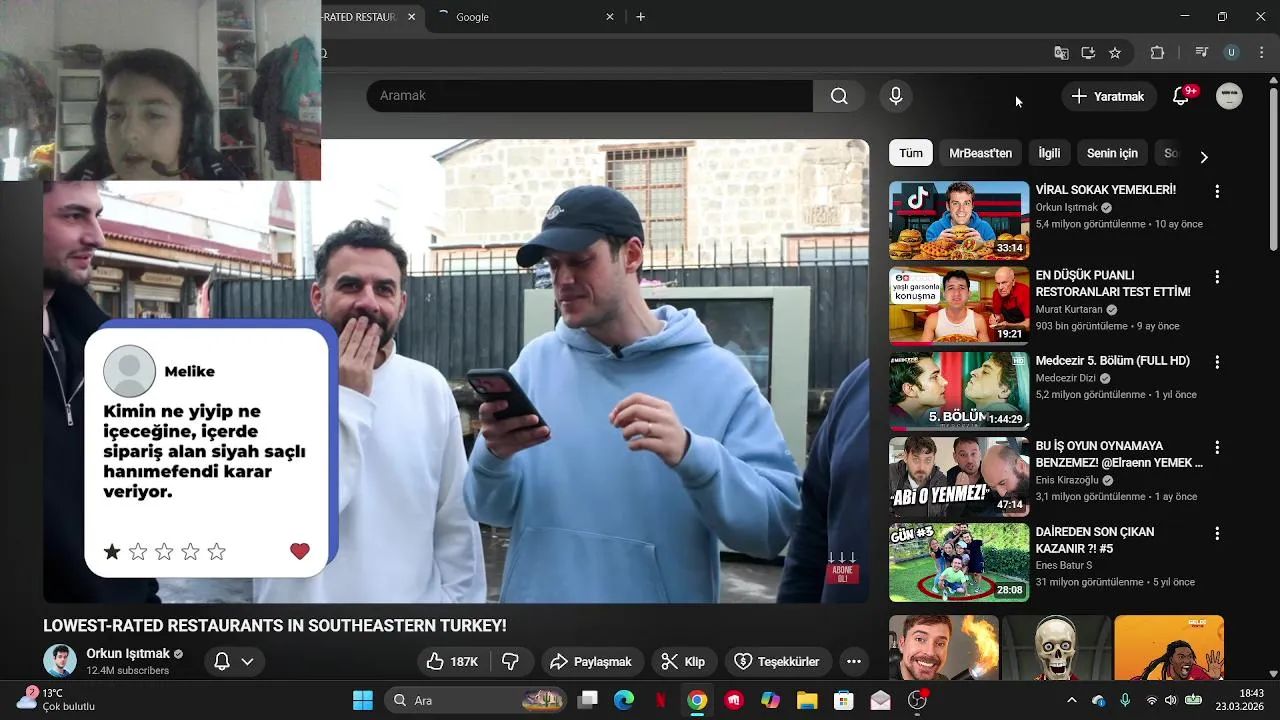
Task: Click the taskbar Ara search box
Action: 475,700
